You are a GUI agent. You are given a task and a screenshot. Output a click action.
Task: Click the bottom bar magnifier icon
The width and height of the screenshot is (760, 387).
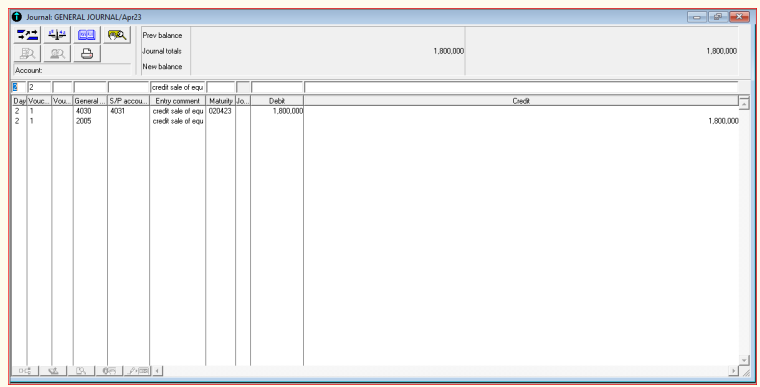pos(81,371)
